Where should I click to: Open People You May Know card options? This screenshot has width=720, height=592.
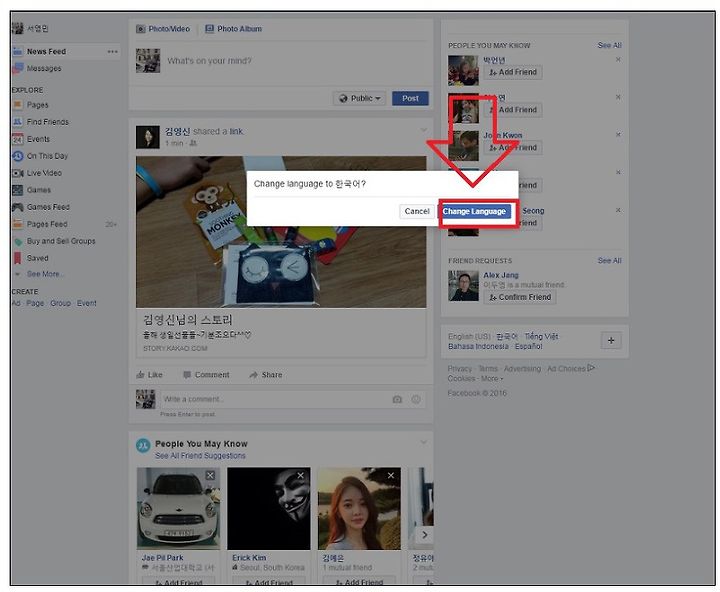pos(423,442)
